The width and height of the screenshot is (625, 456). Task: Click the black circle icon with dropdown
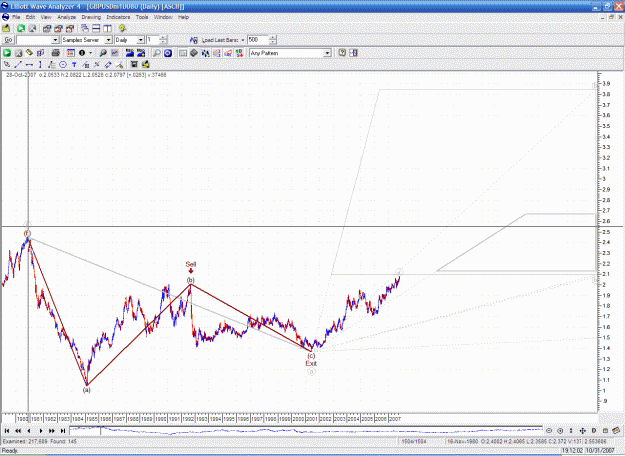pos(82,53)
